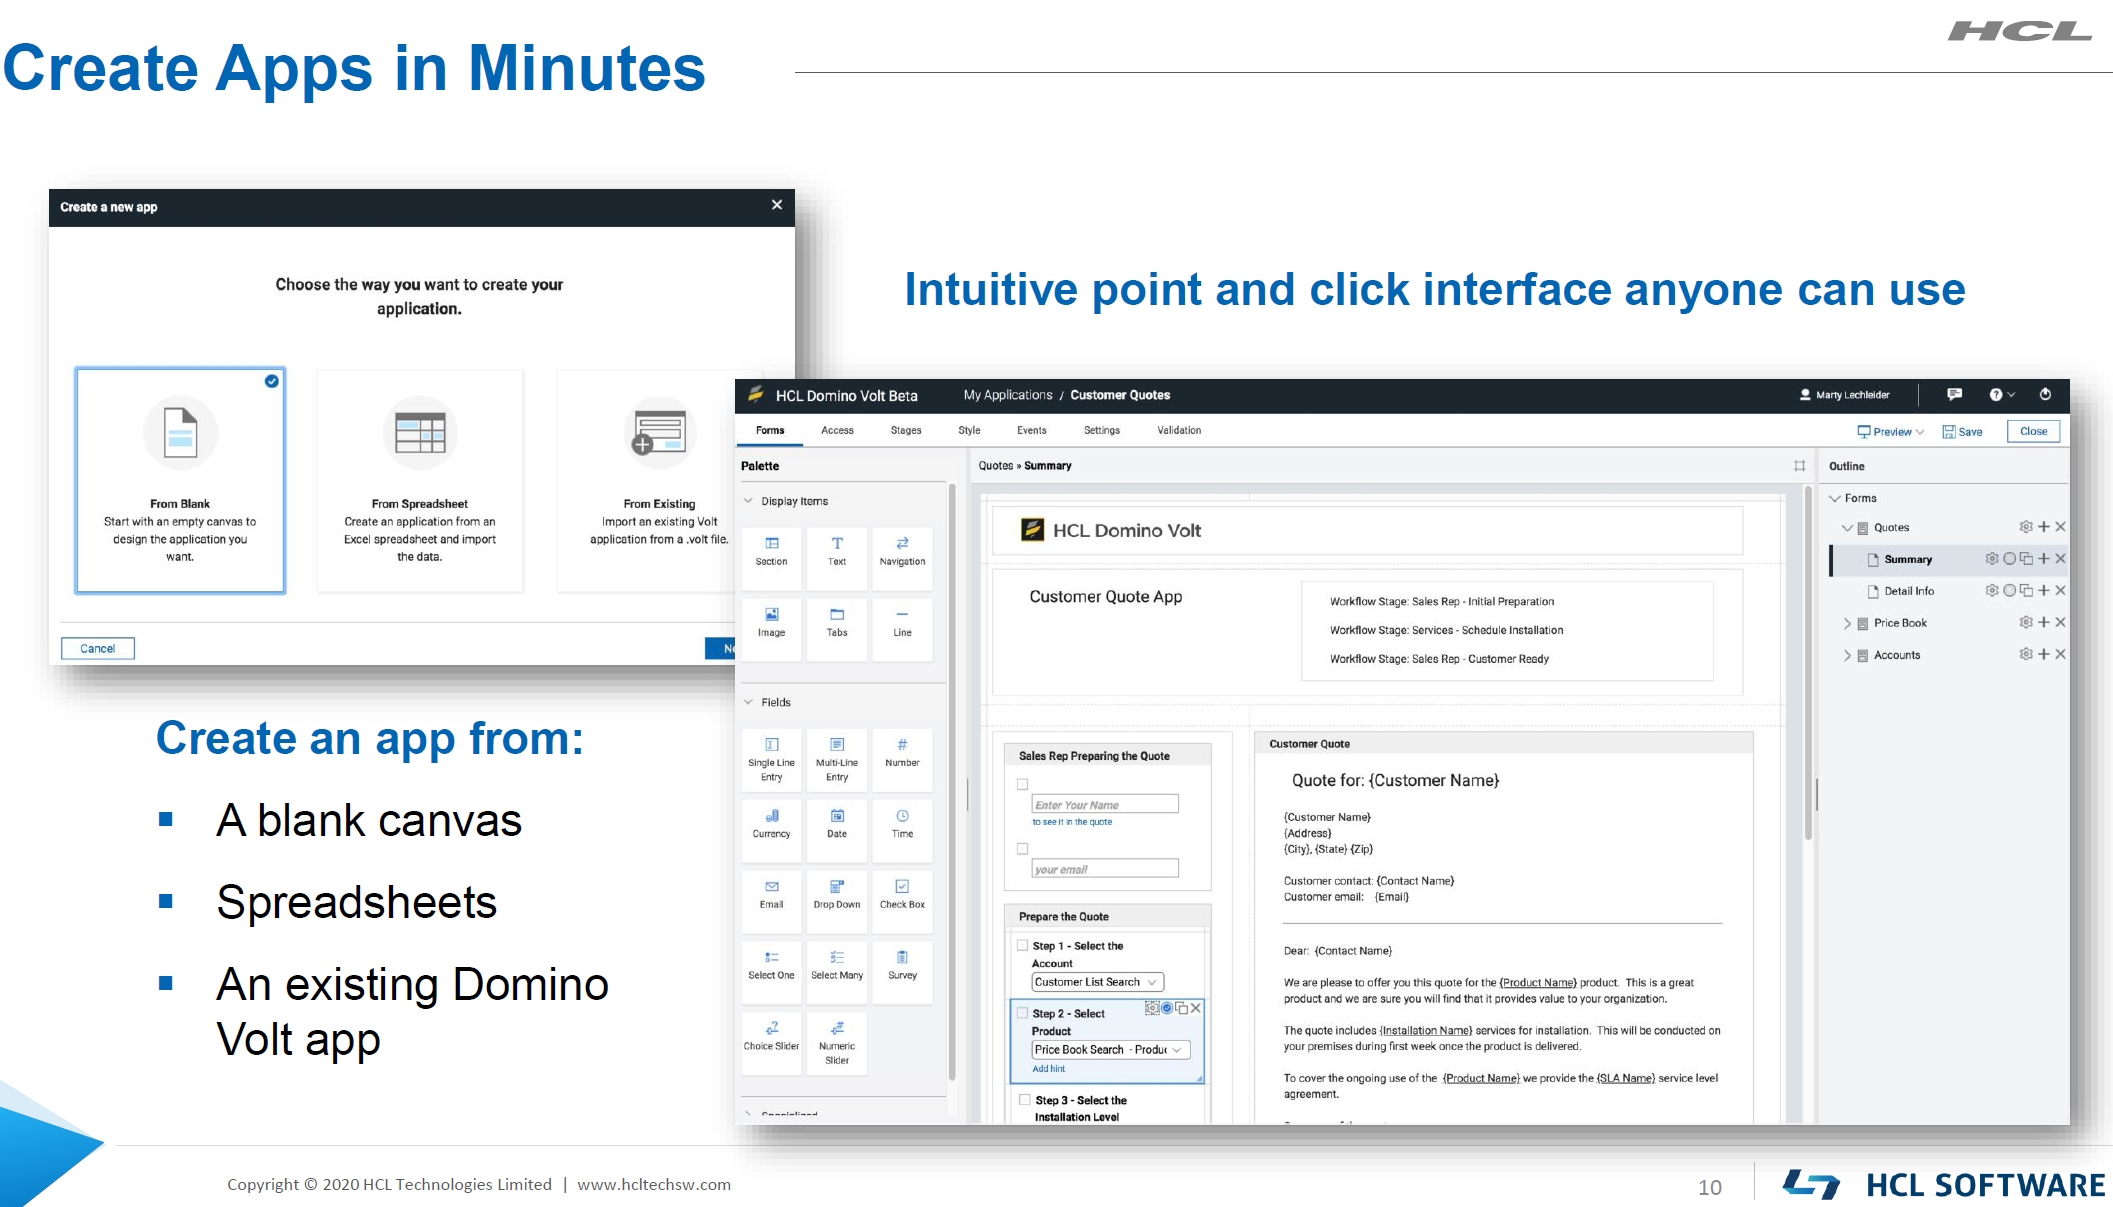
Task: Click the fit-to-screen icon beside Quotes » Summary
Action: point(1799,466)
